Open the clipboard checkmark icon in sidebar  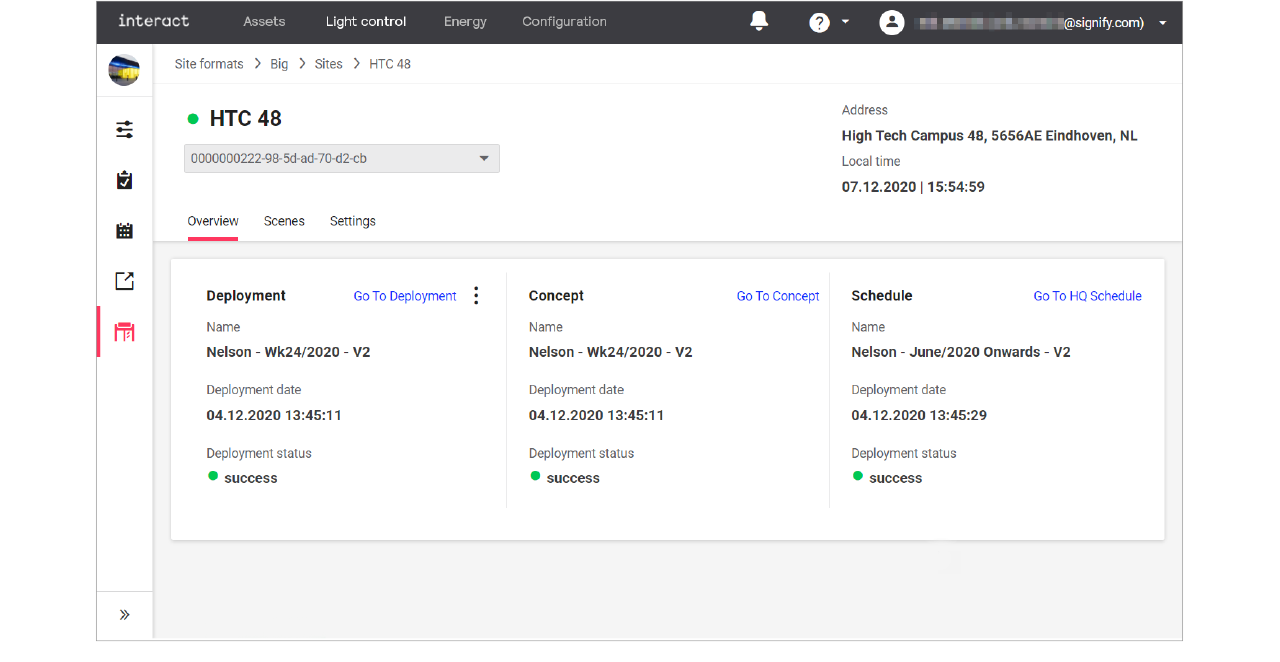(124, 180)
